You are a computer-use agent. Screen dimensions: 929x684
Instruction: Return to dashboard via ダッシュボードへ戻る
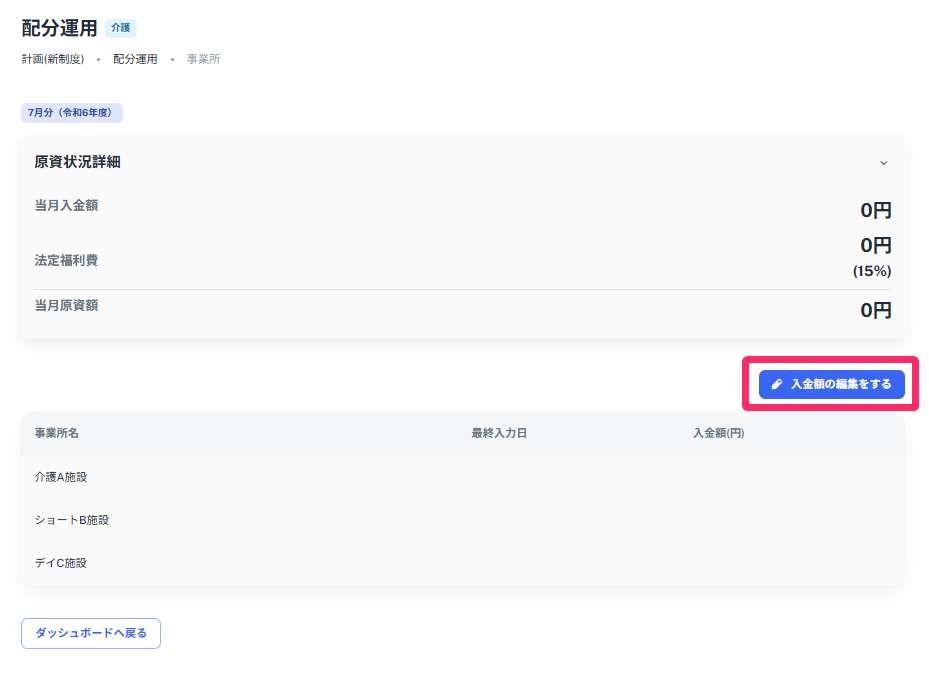tap(91, 633)
